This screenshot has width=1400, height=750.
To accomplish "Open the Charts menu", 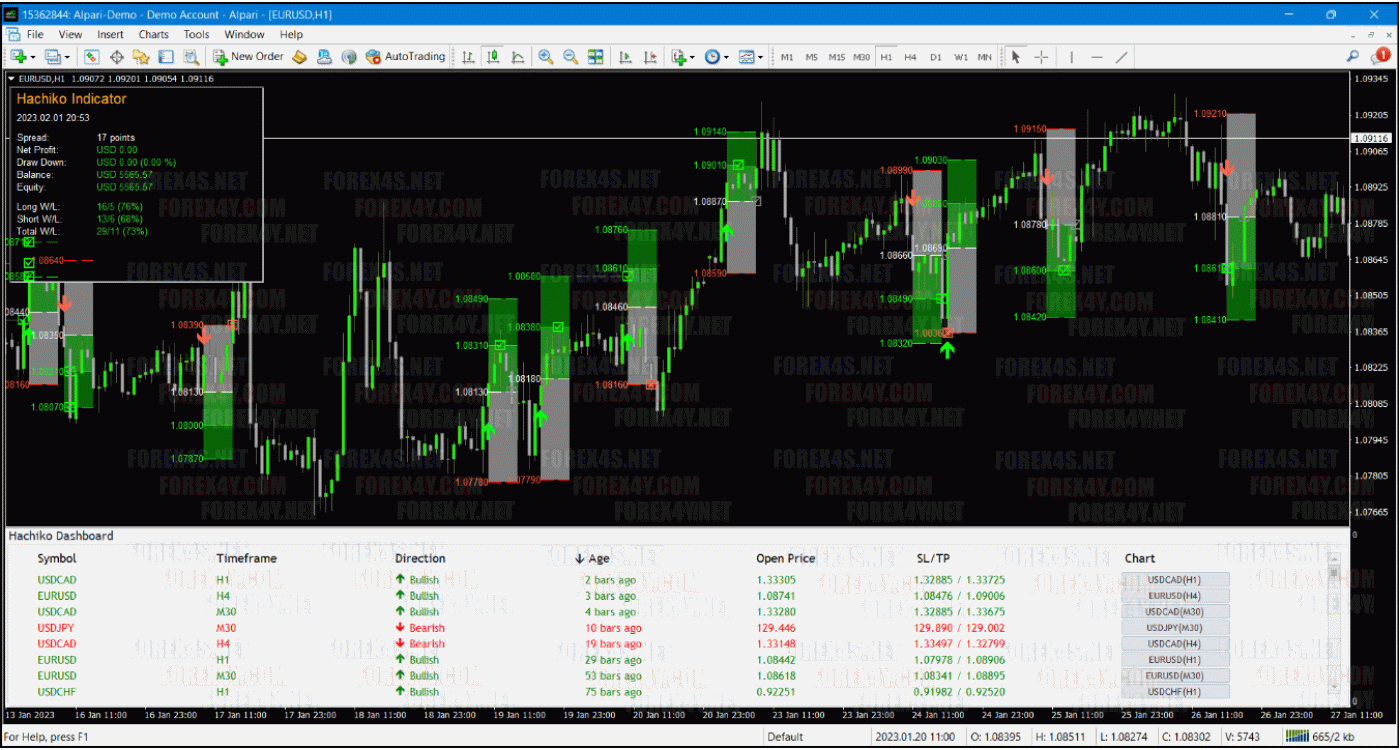I will [153, 34].
